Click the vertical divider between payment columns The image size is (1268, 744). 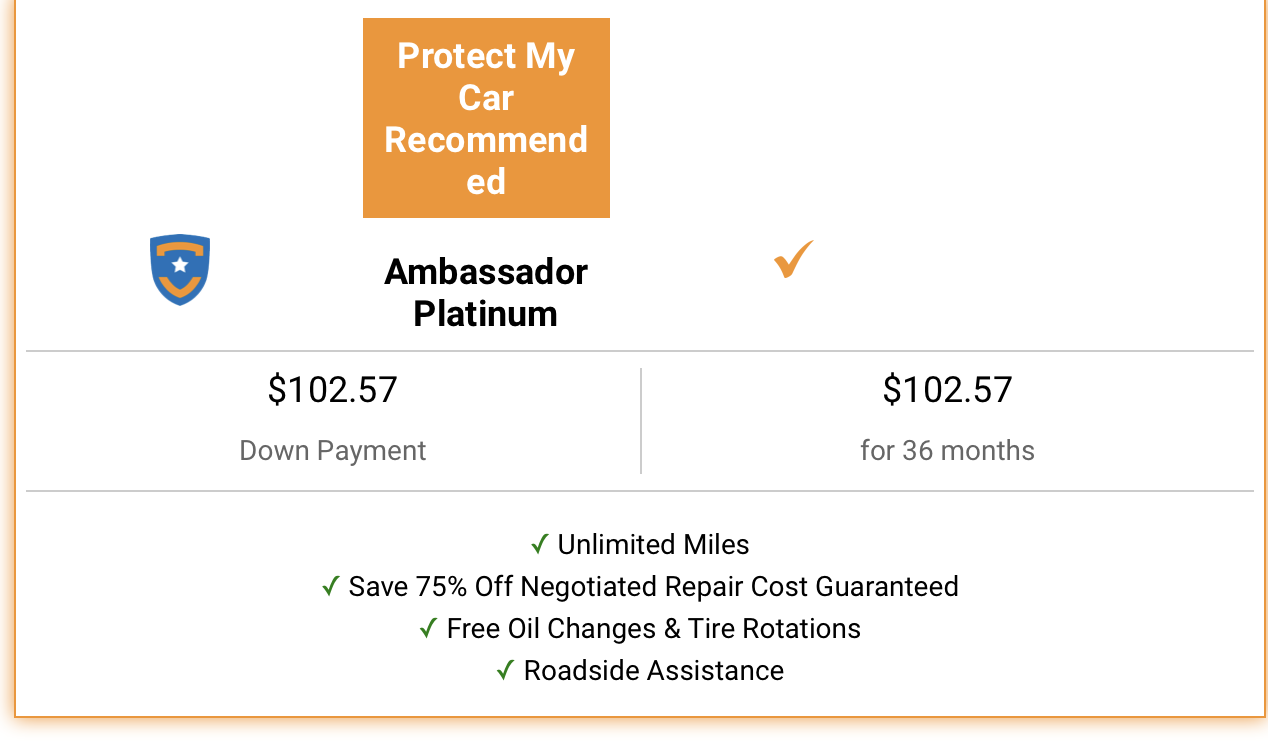pos(641,420)
